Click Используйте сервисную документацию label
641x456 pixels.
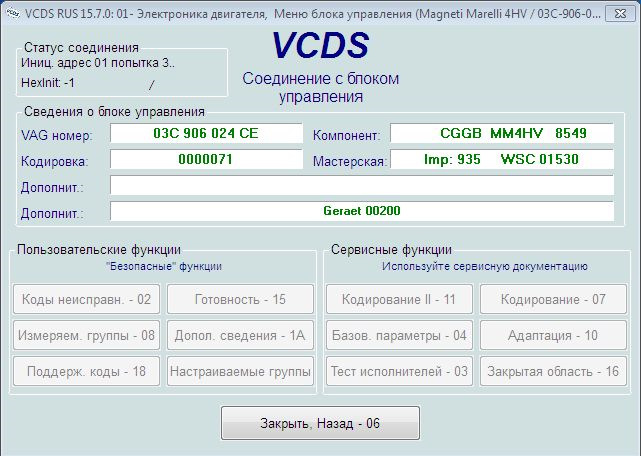pyautogui.click(x=485, y=267)
